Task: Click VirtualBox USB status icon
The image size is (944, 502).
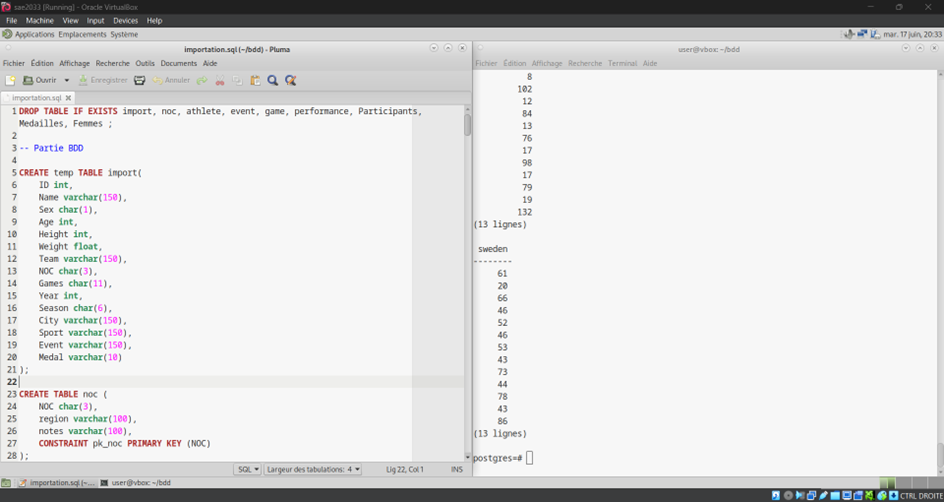Action: [x=823, y=496]
